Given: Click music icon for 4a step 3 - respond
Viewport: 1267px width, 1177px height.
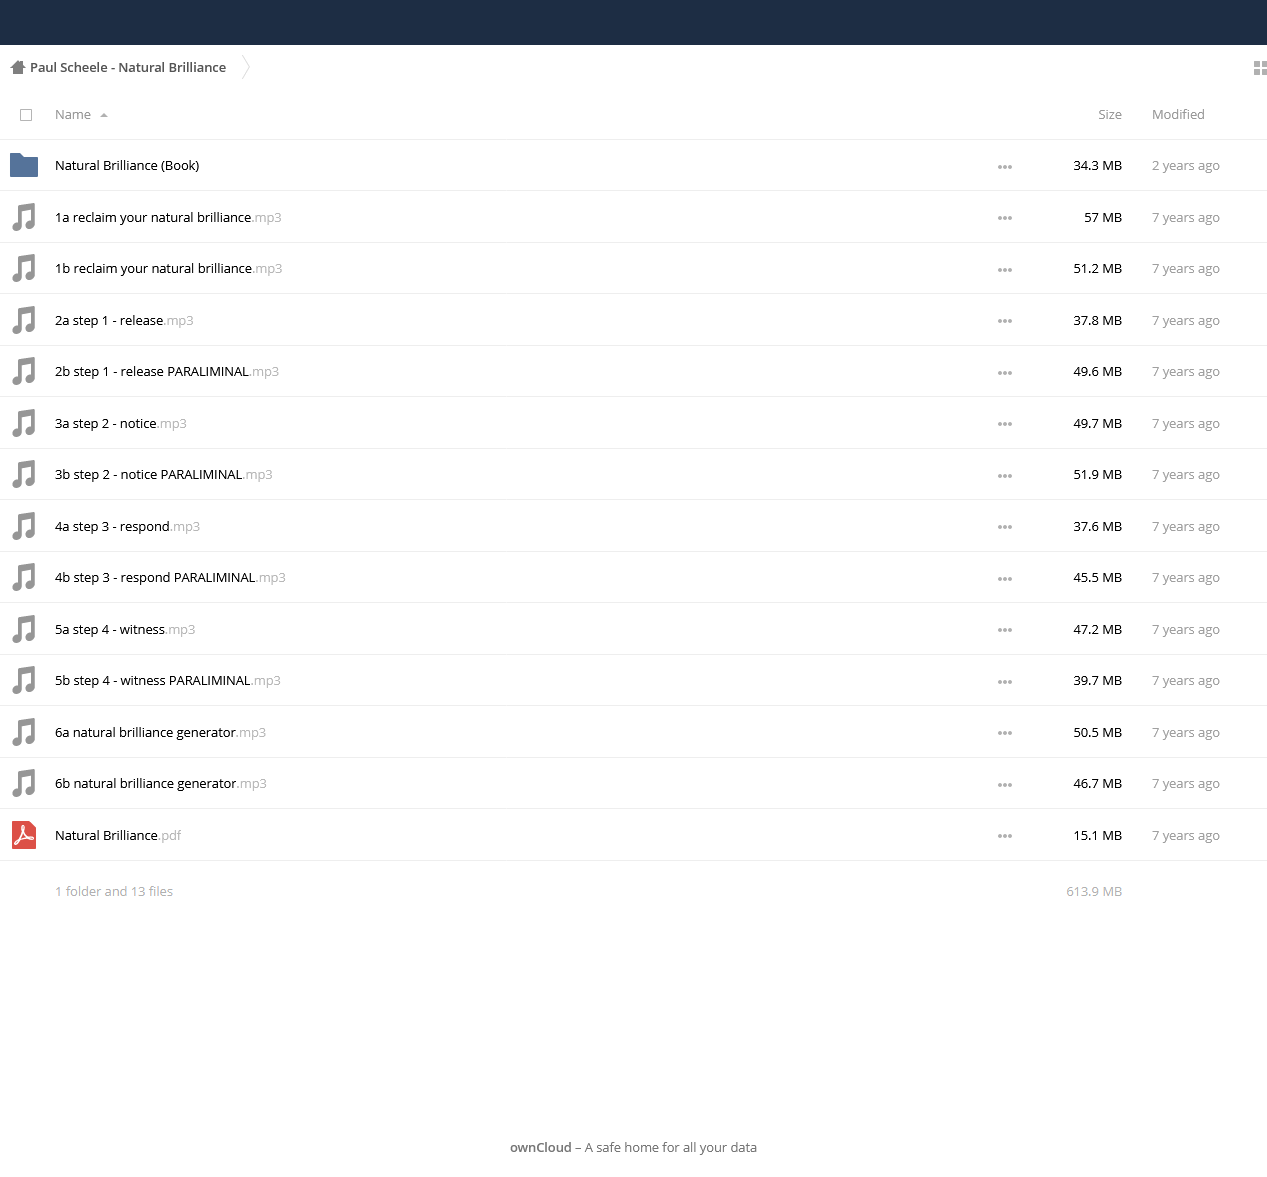Looking at the screenshot, I should coord(24,526).
